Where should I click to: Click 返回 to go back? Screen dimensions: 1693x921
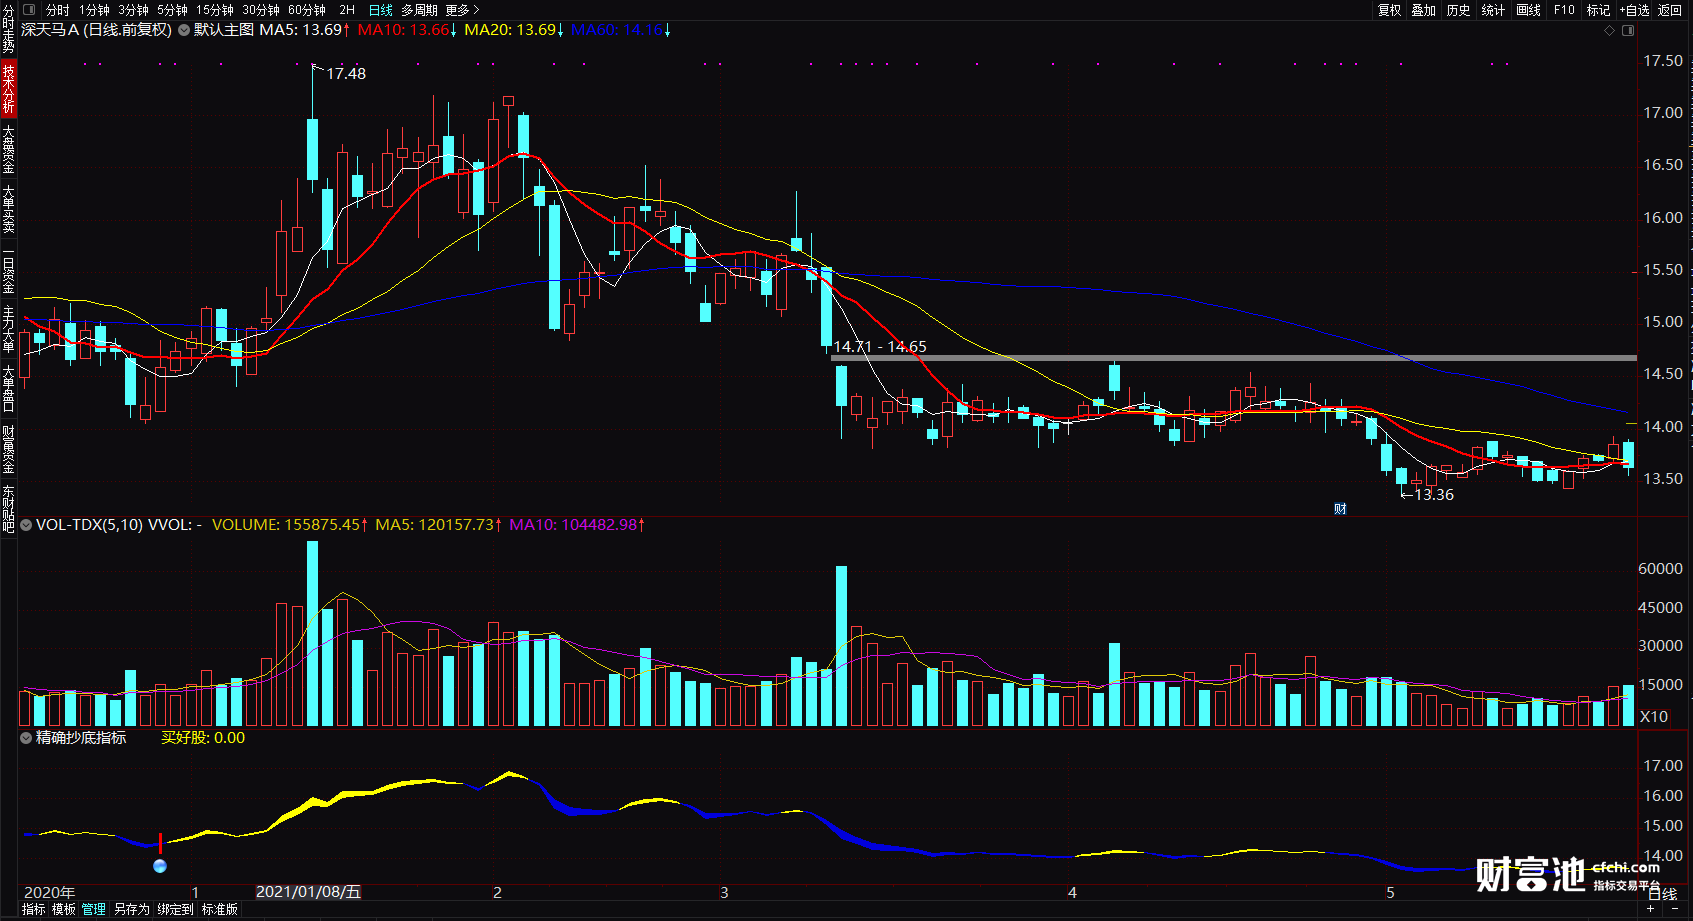point(1670,10)
